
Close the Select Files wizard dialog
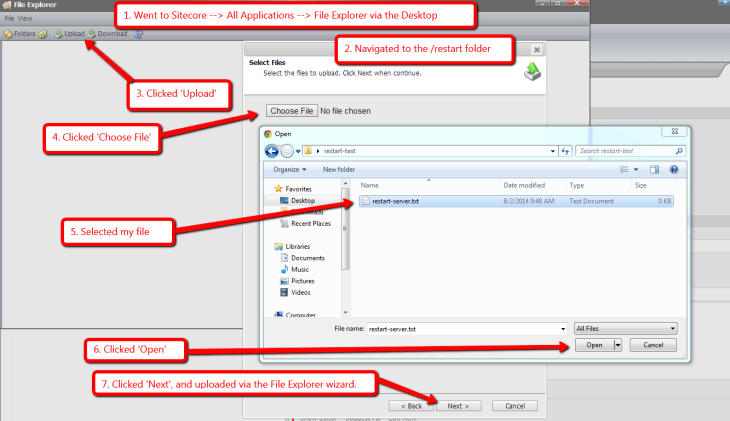pyautogui.click(x=537, y=49)
